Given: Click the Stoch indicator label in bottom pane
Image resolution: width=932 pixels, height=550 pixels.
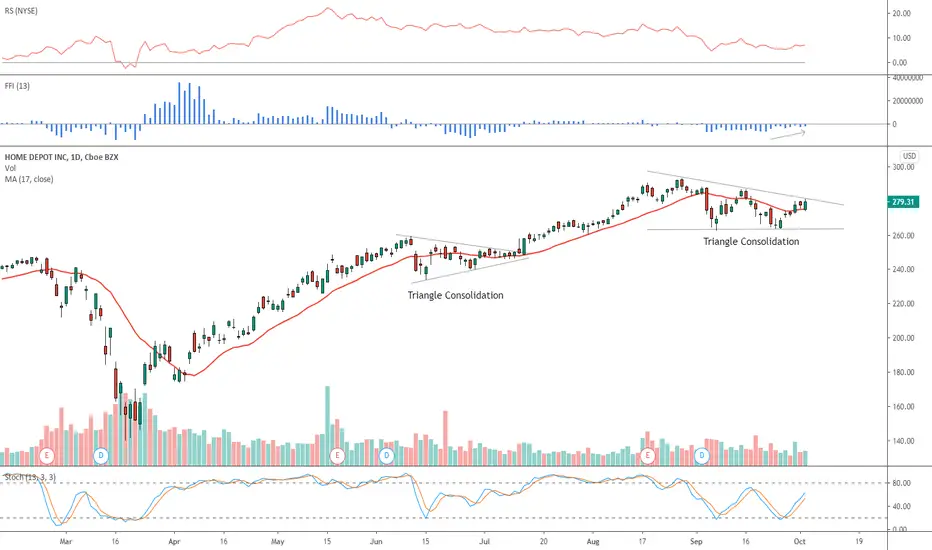Looking at the screenshot, I should [30, 477].
